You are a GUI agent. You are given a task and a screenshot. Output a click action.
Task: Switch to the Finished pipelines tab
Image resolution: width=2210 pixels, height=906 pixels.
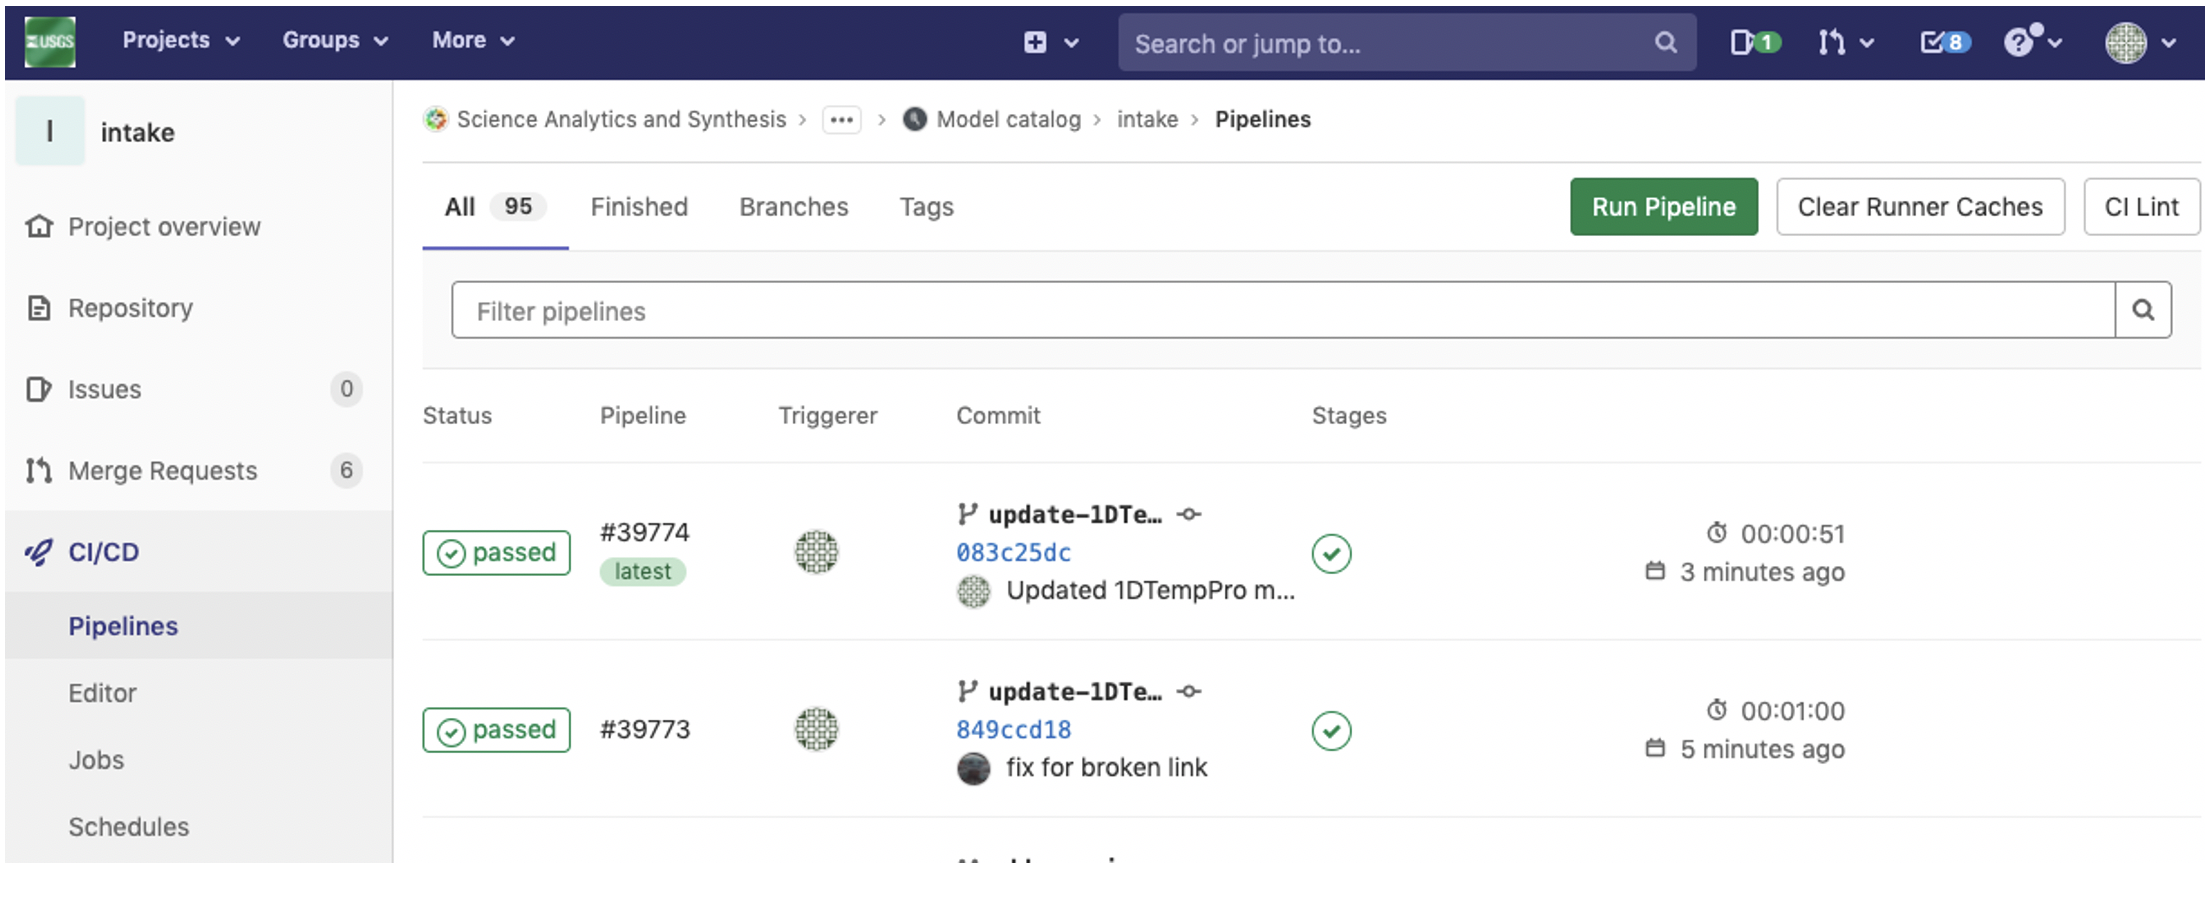pyautogui.click(x=638, y=207)
